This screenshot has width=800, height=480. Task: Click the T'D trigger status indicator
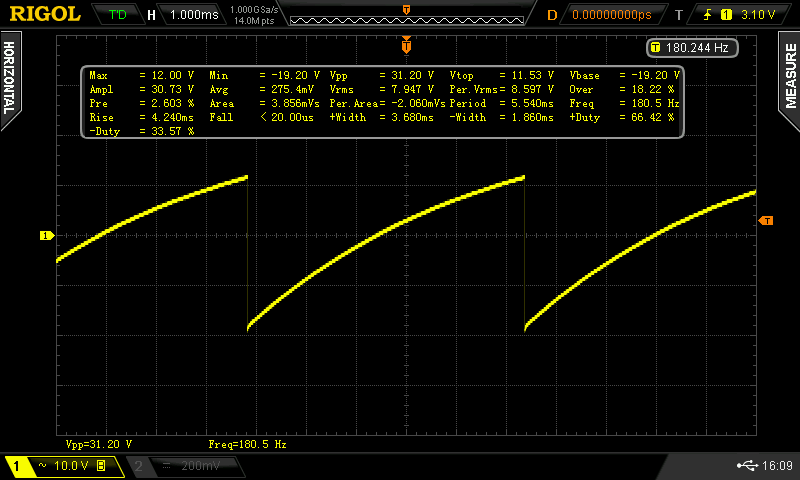coord(118,15)
